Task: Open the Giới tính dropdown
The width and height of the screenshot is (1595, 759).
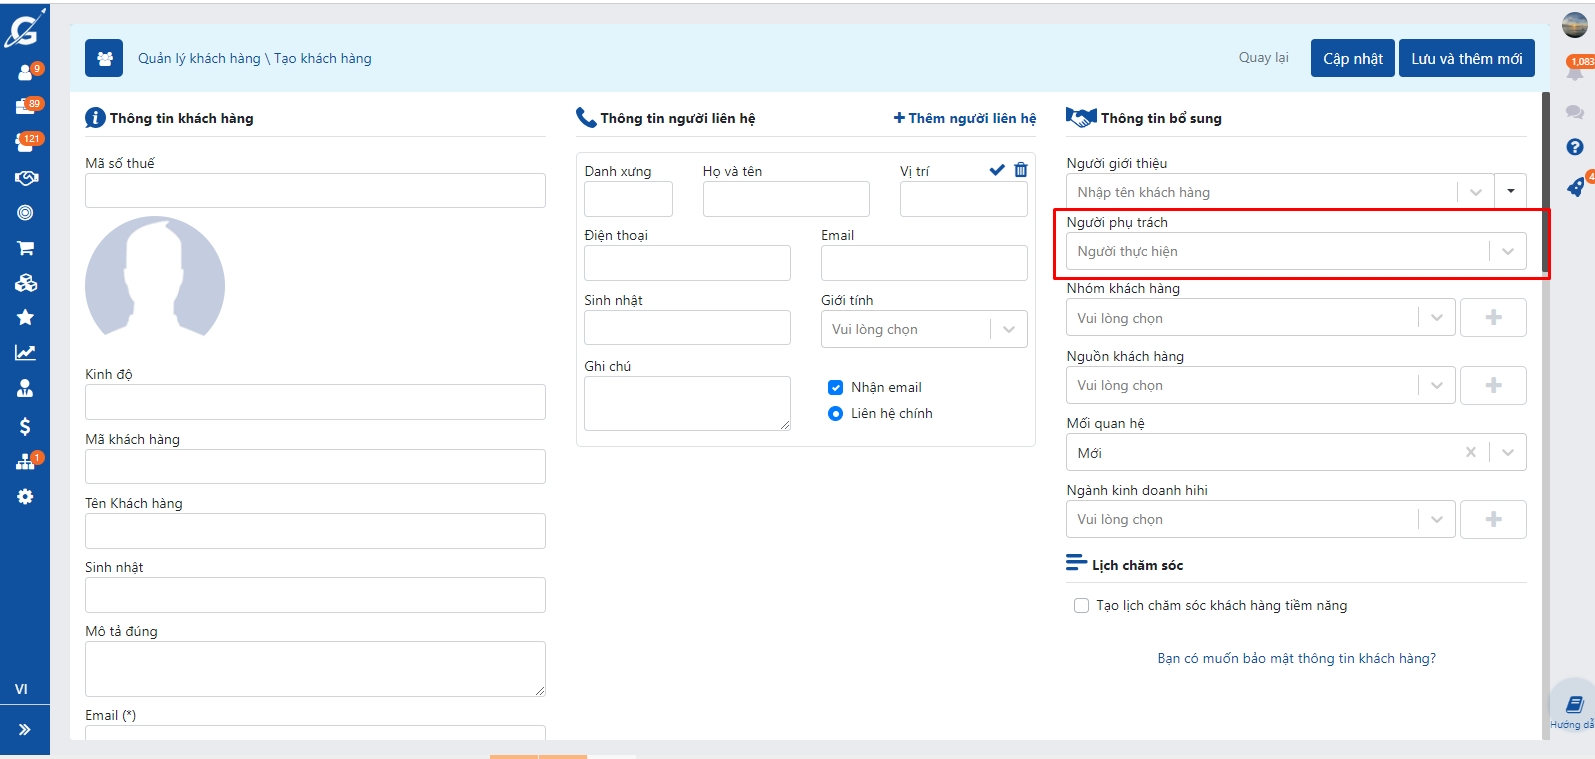Action: pos(1008,329)
